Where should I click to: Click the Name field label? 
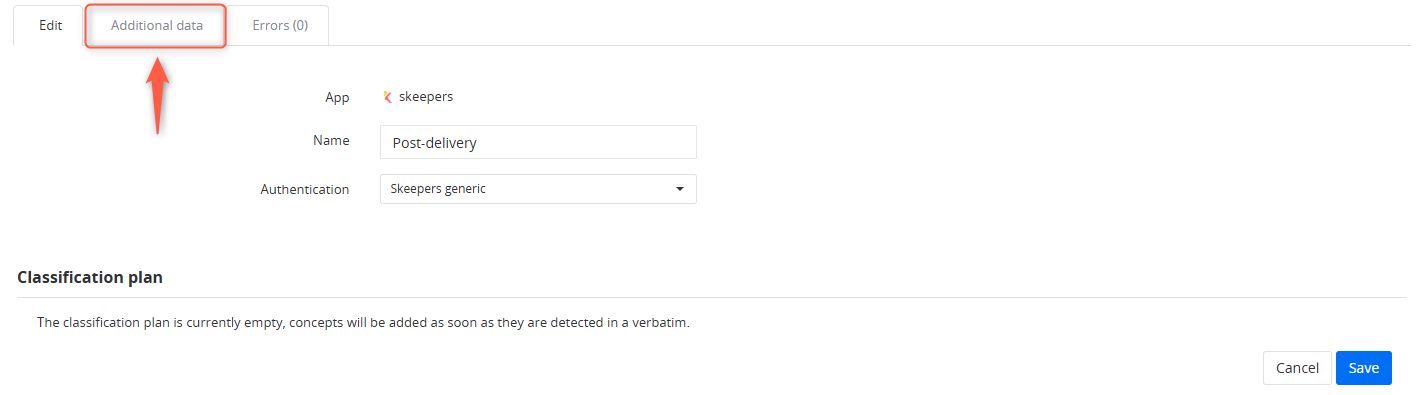[x=331, y=141]
